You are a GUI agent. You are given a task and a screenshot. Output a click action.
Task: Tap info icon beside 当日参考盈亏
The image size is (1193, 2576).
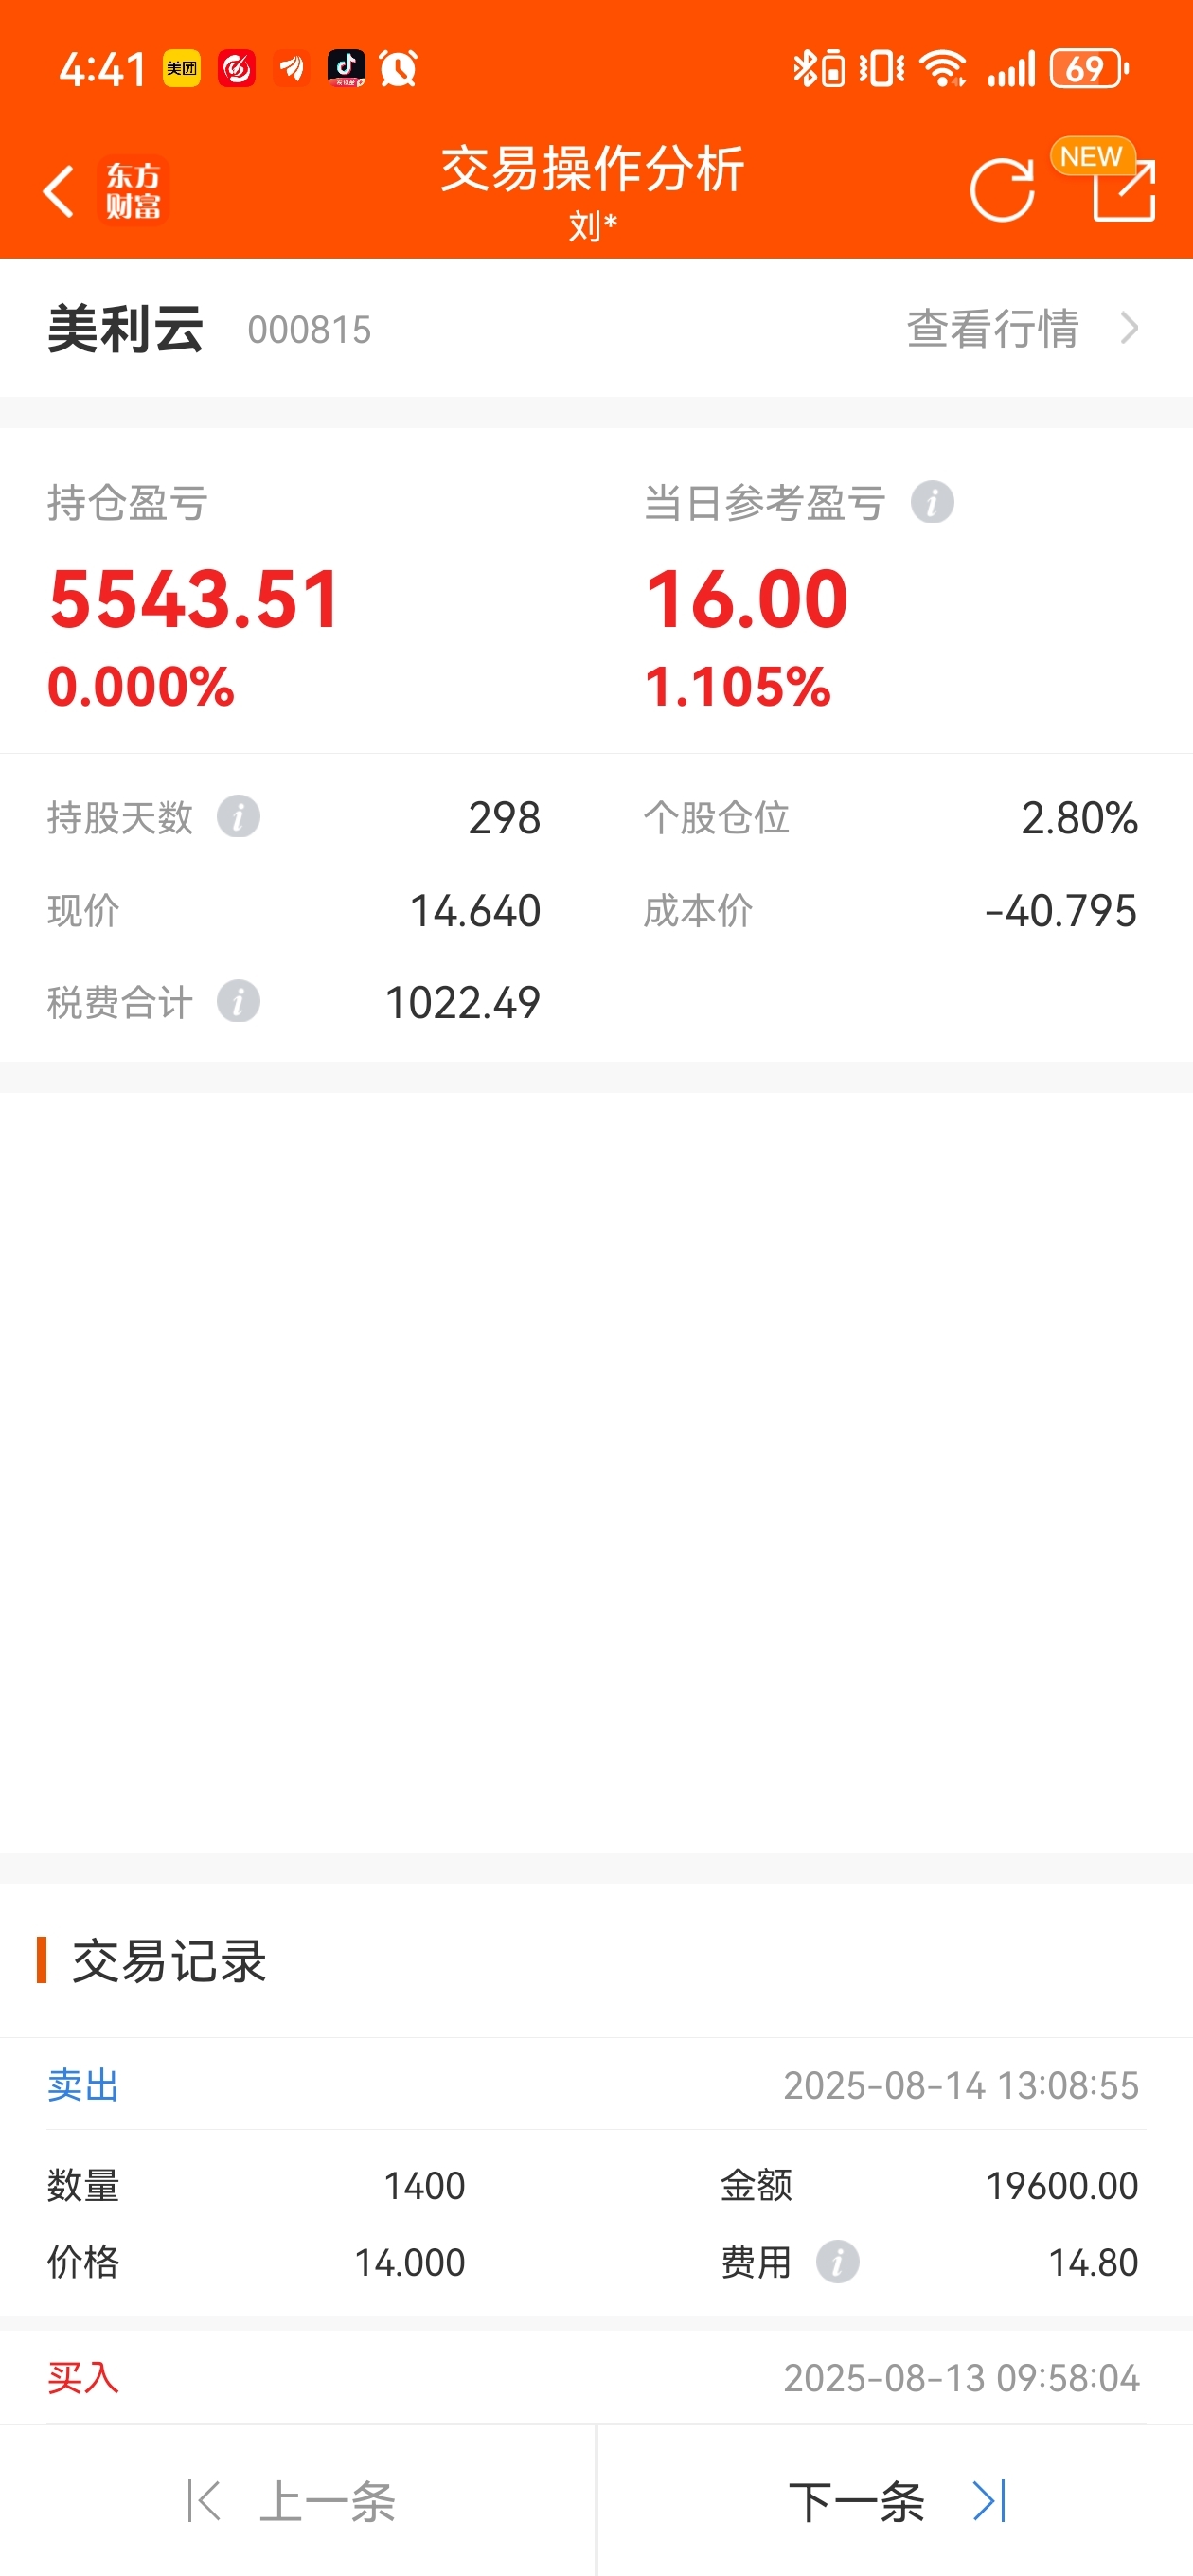click(932, 502)
